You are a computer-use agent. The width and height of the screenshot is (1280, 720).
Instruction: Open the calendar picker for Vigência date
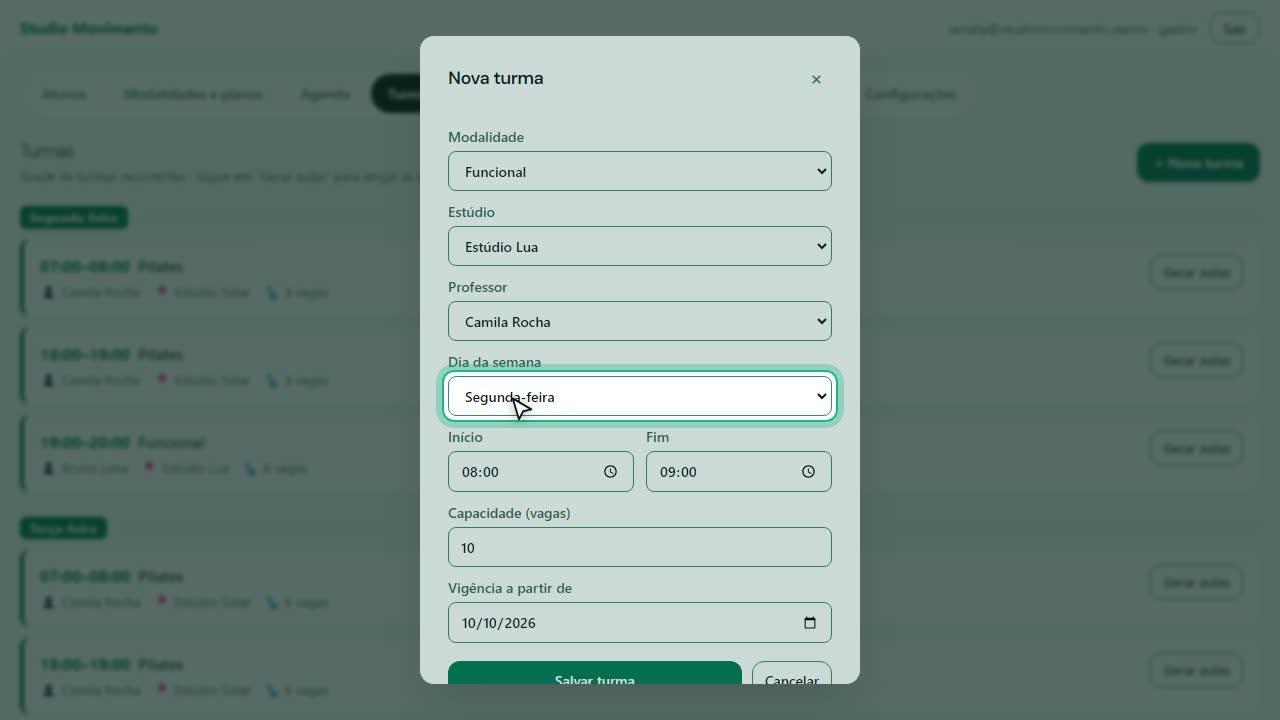click(x=810, y=623)
